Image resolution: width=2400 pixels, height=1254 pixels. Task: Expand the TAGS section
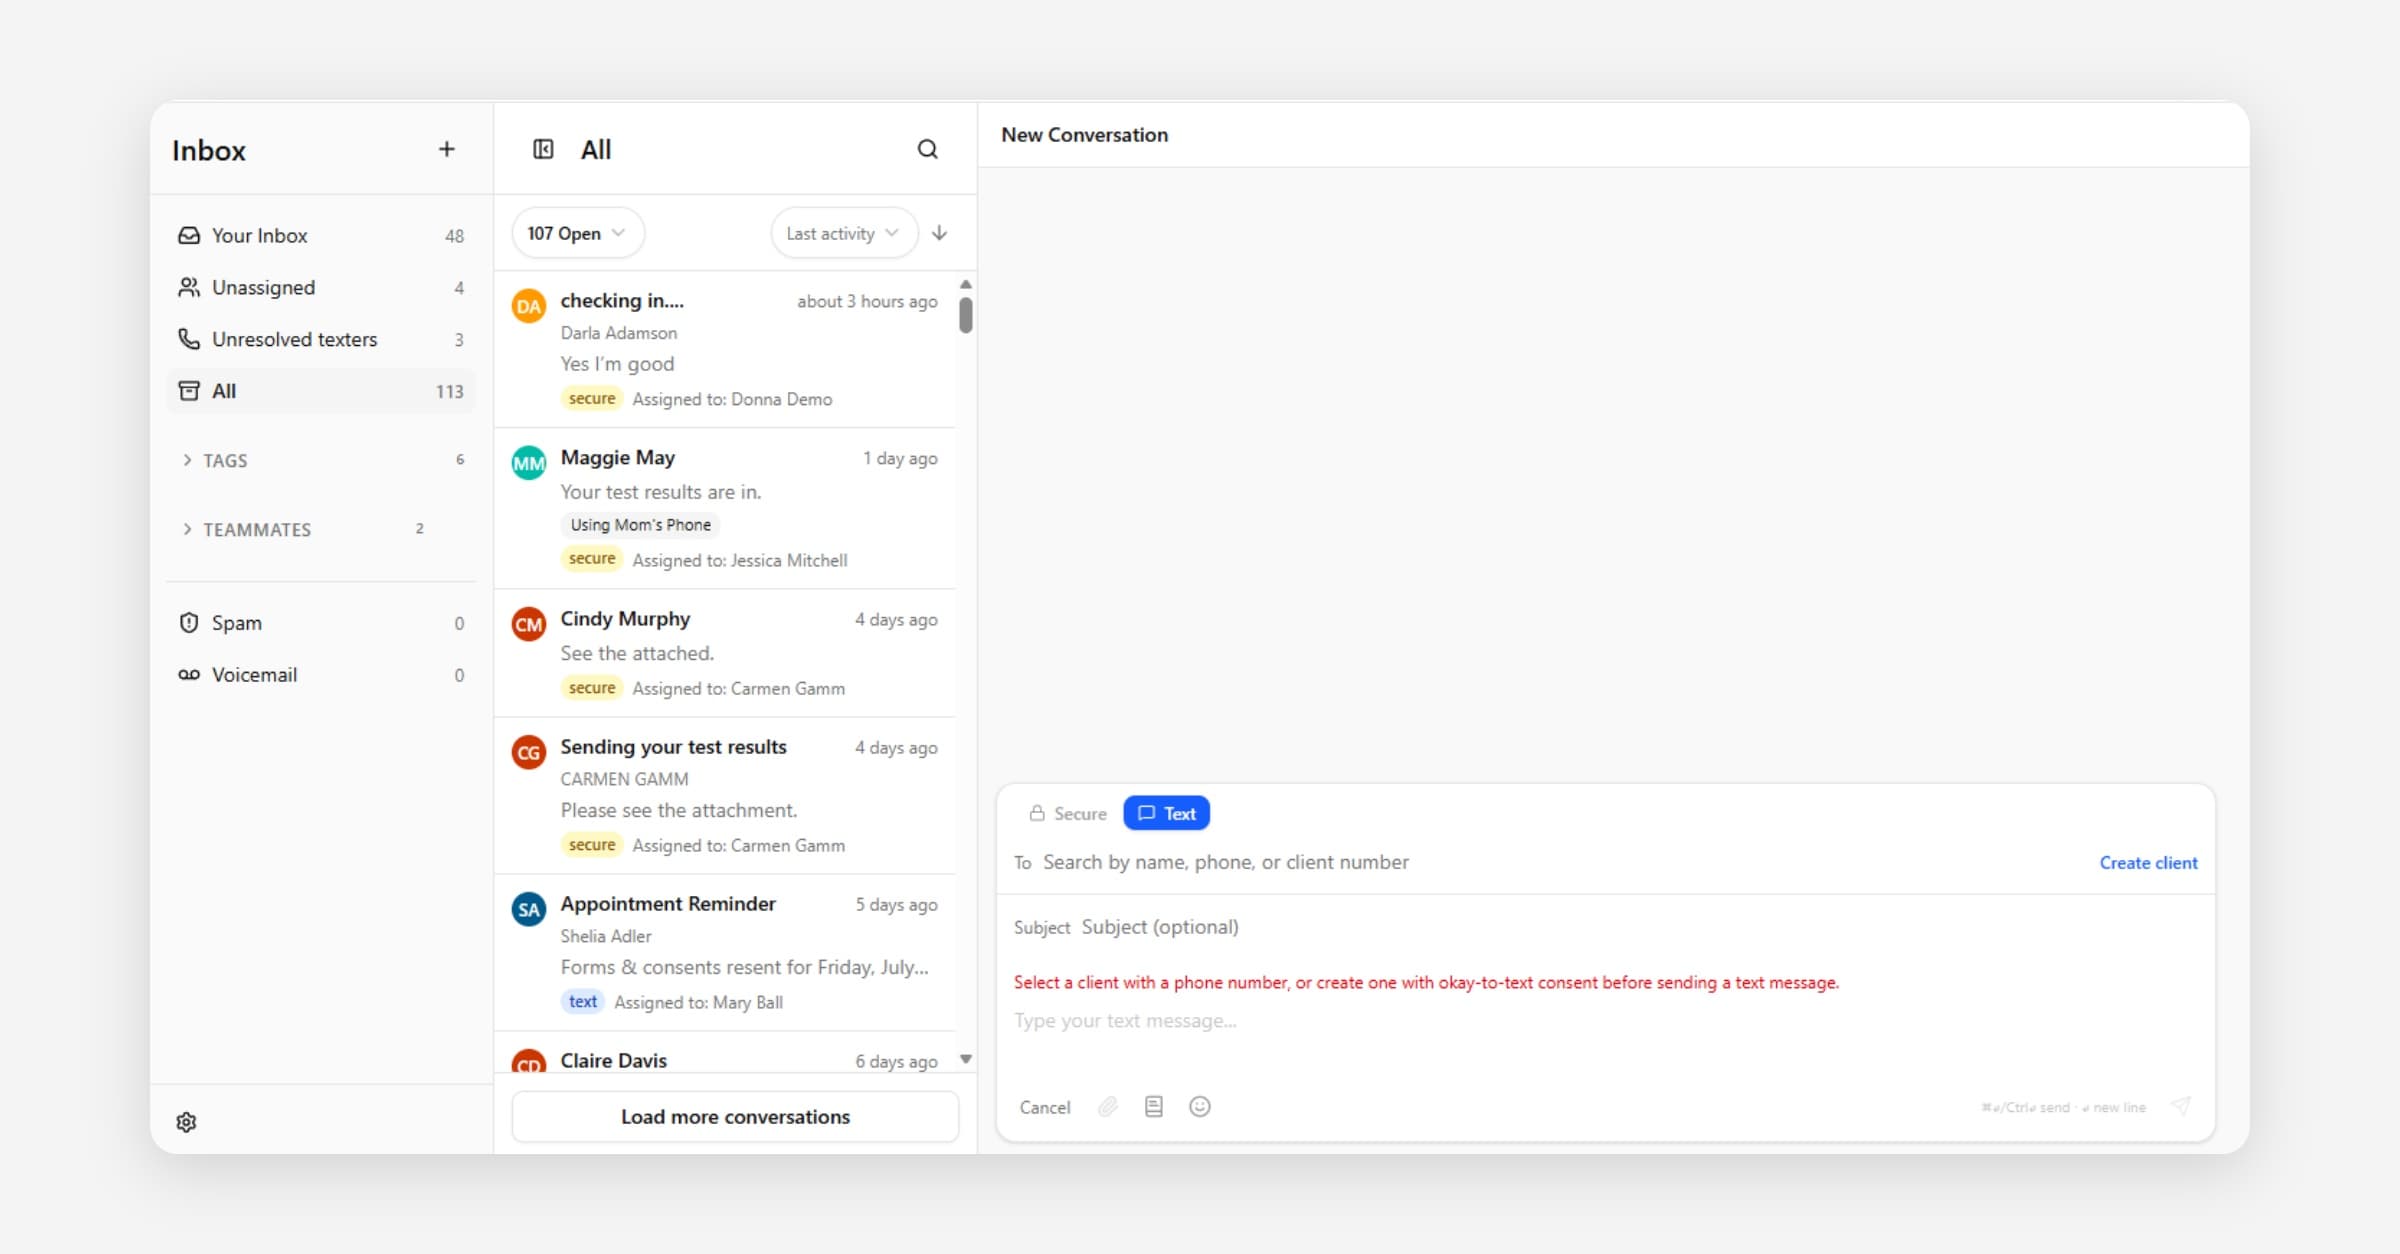point(320,460)
